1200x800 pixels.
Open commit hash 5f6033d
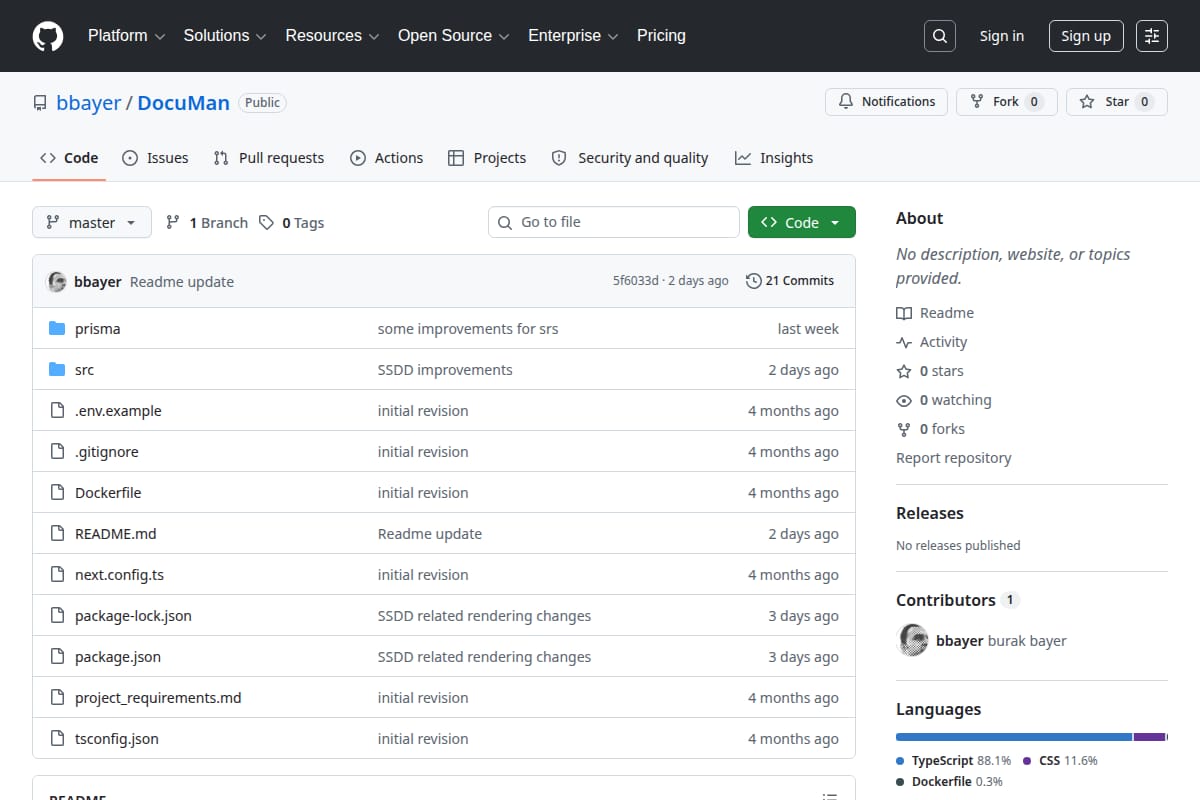(x=636, y=281)
